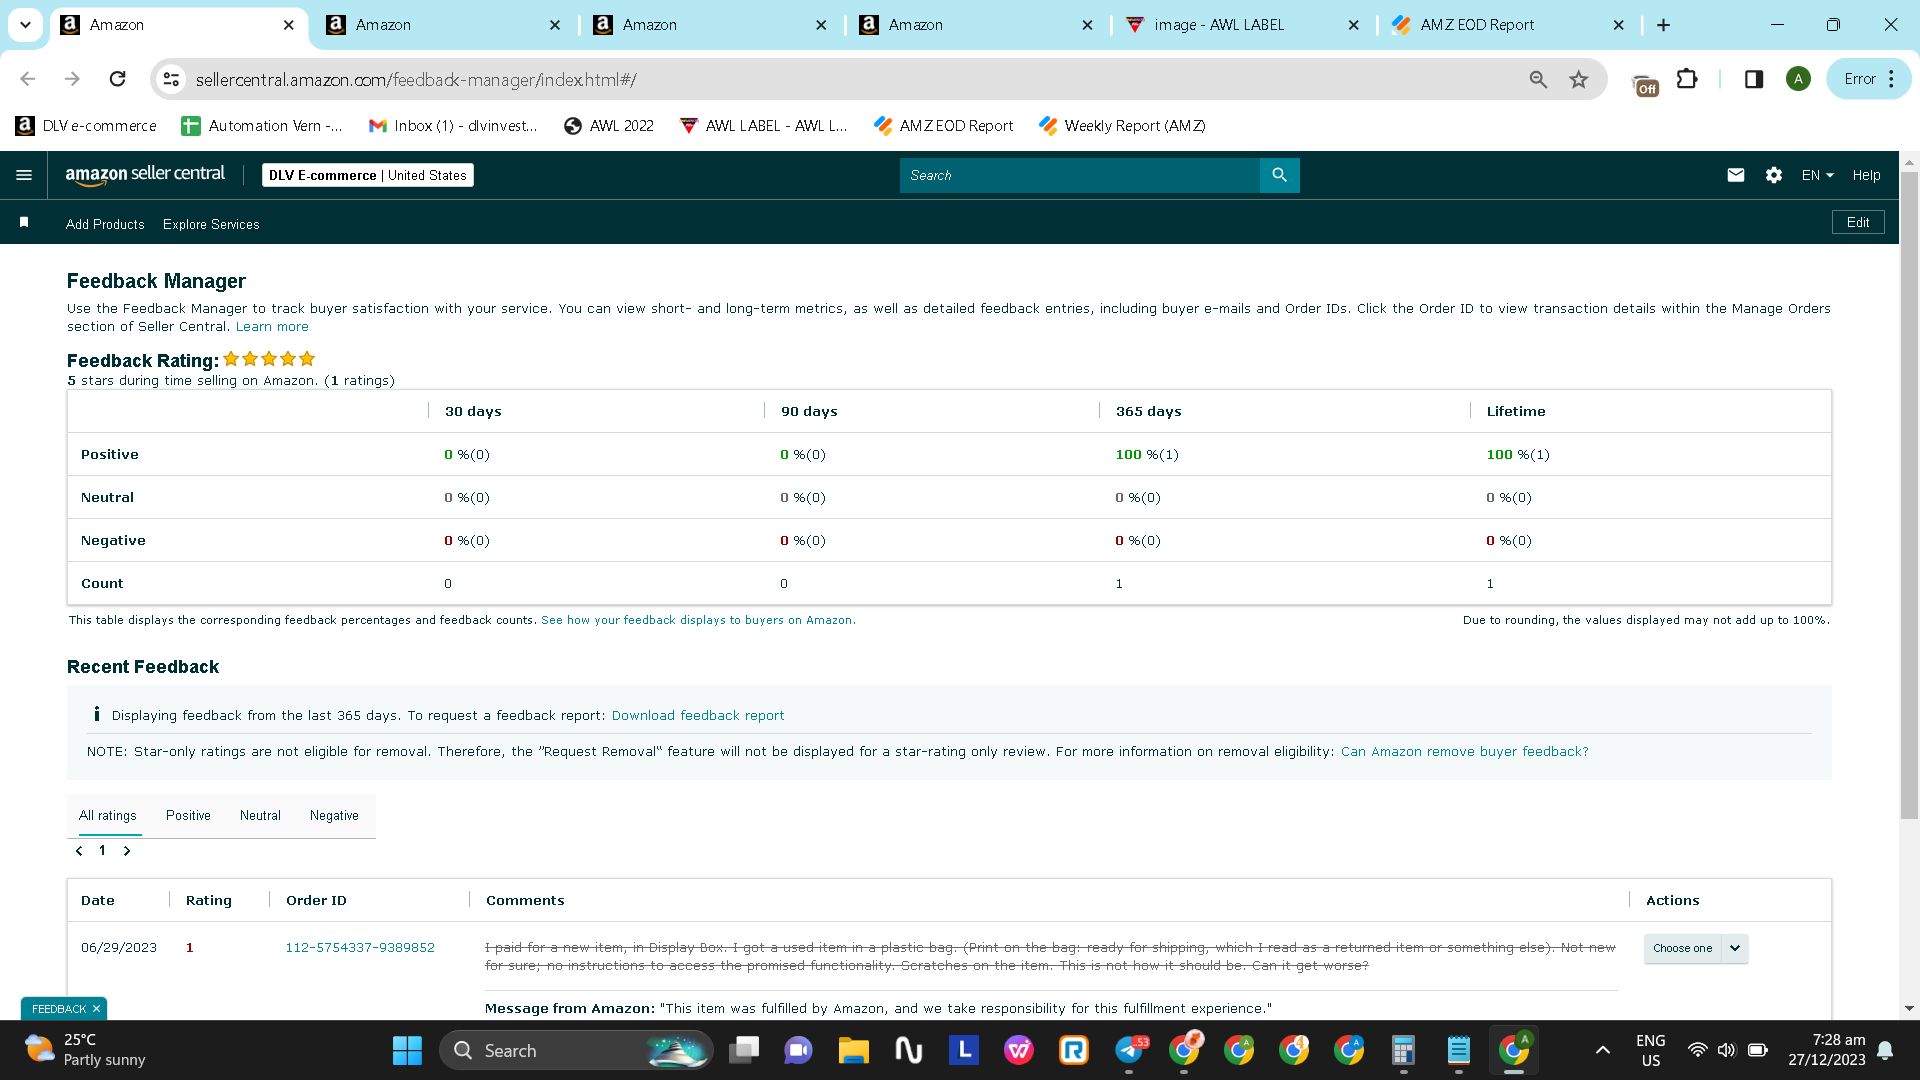Click the ENG US language indicator

(x=1650, y=1050)
